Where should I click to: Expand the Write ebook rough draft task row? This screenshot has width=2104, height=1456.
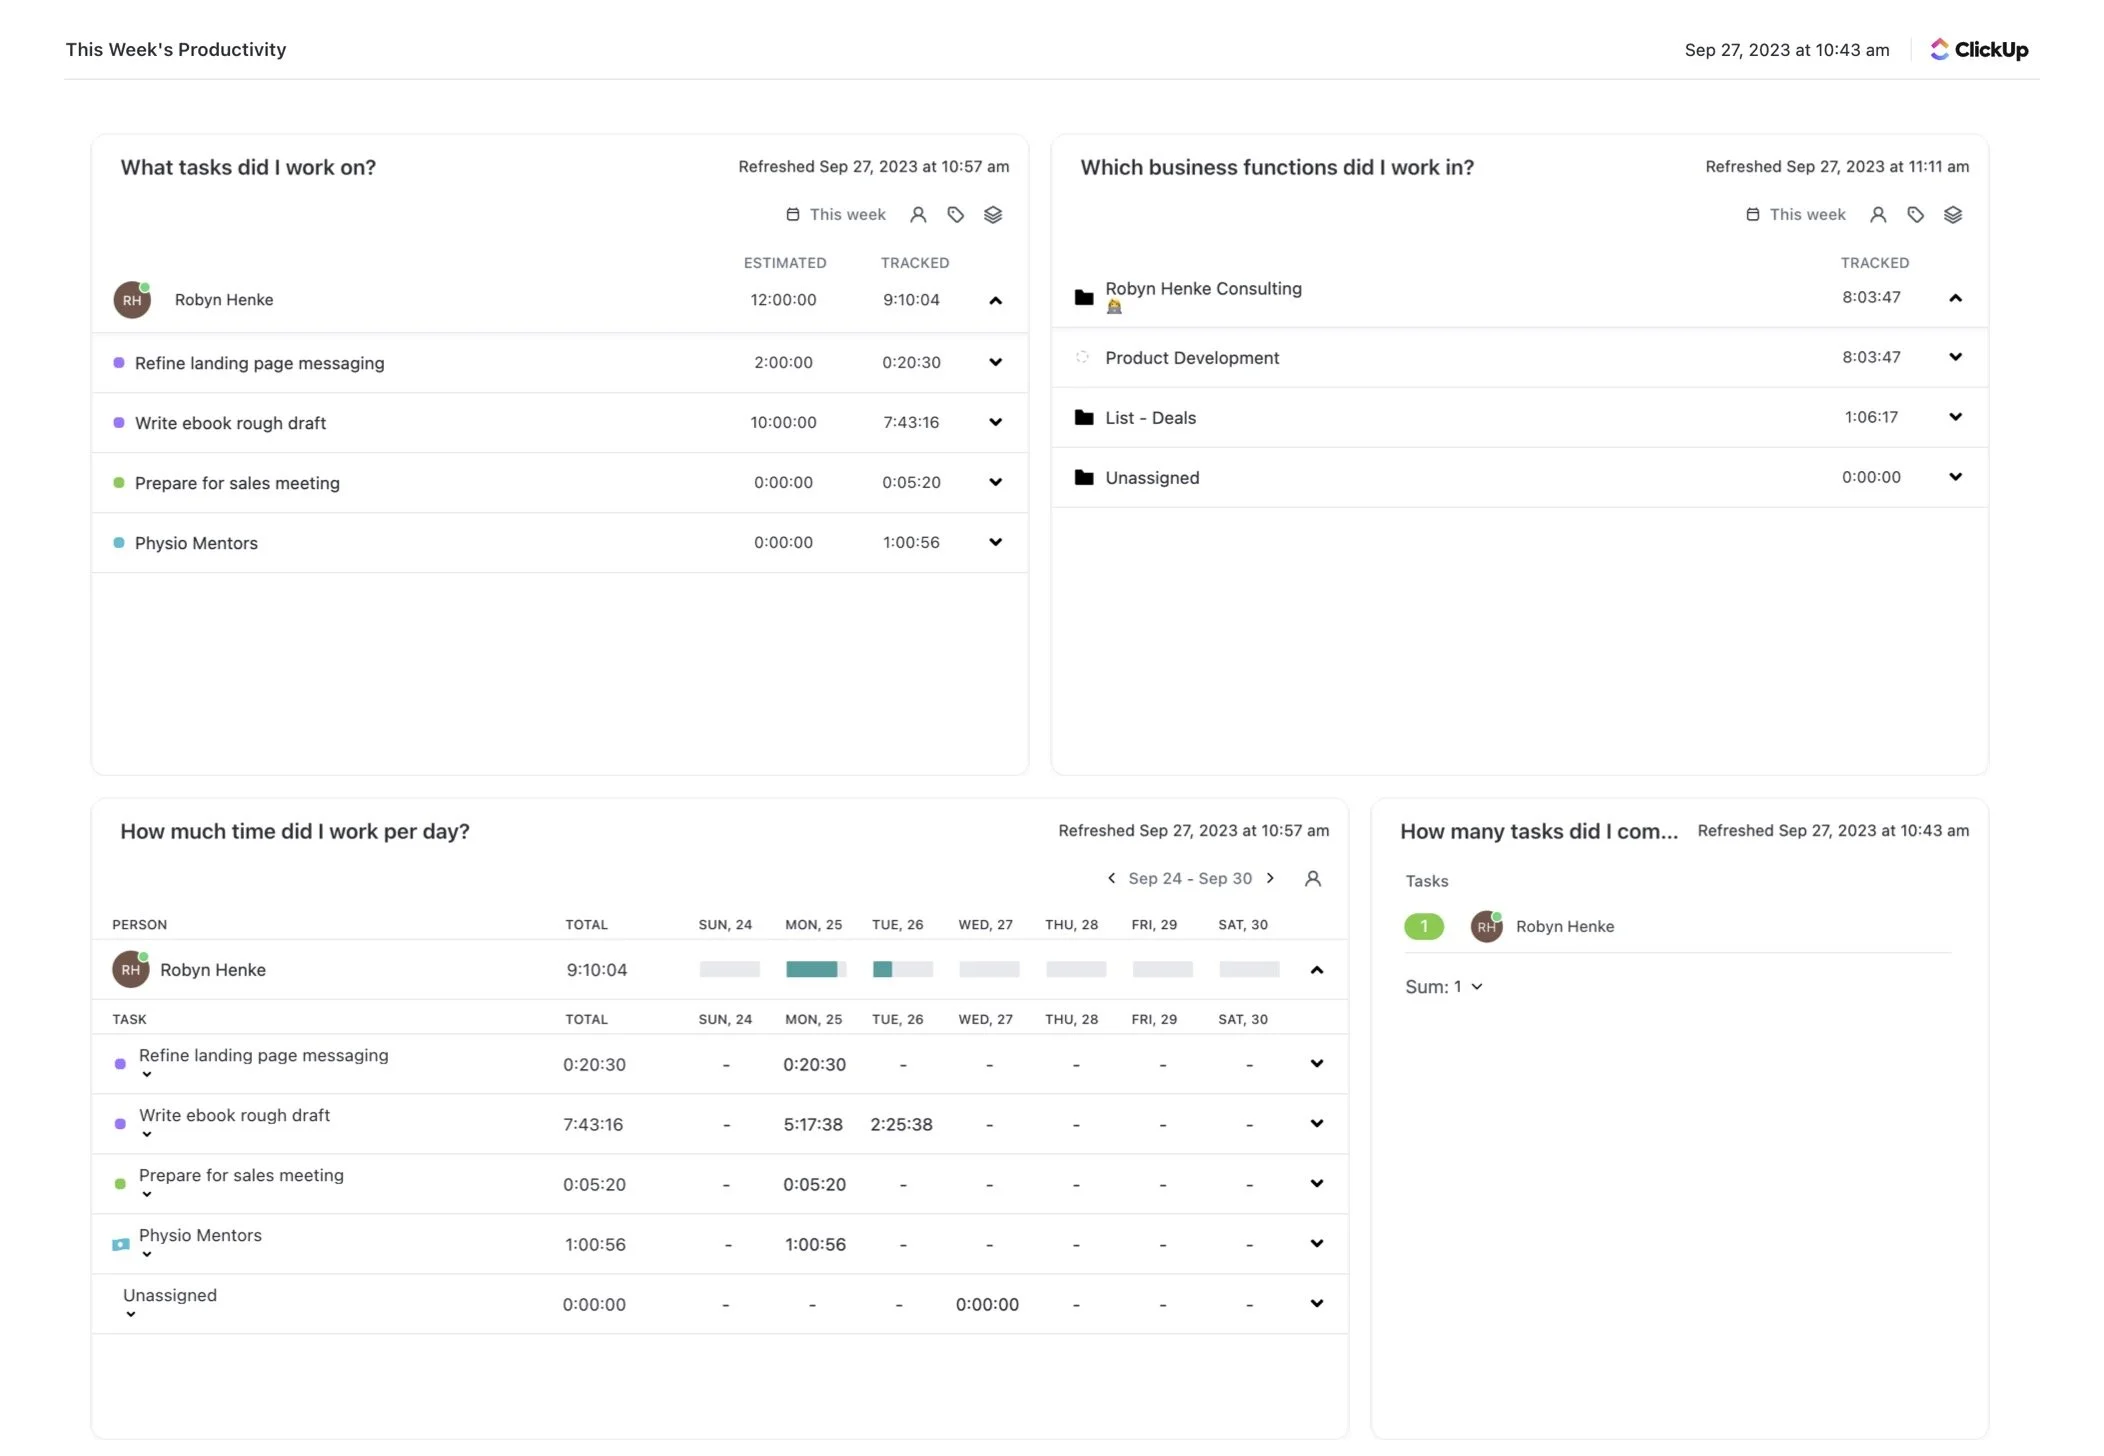click(1317, 1123)
